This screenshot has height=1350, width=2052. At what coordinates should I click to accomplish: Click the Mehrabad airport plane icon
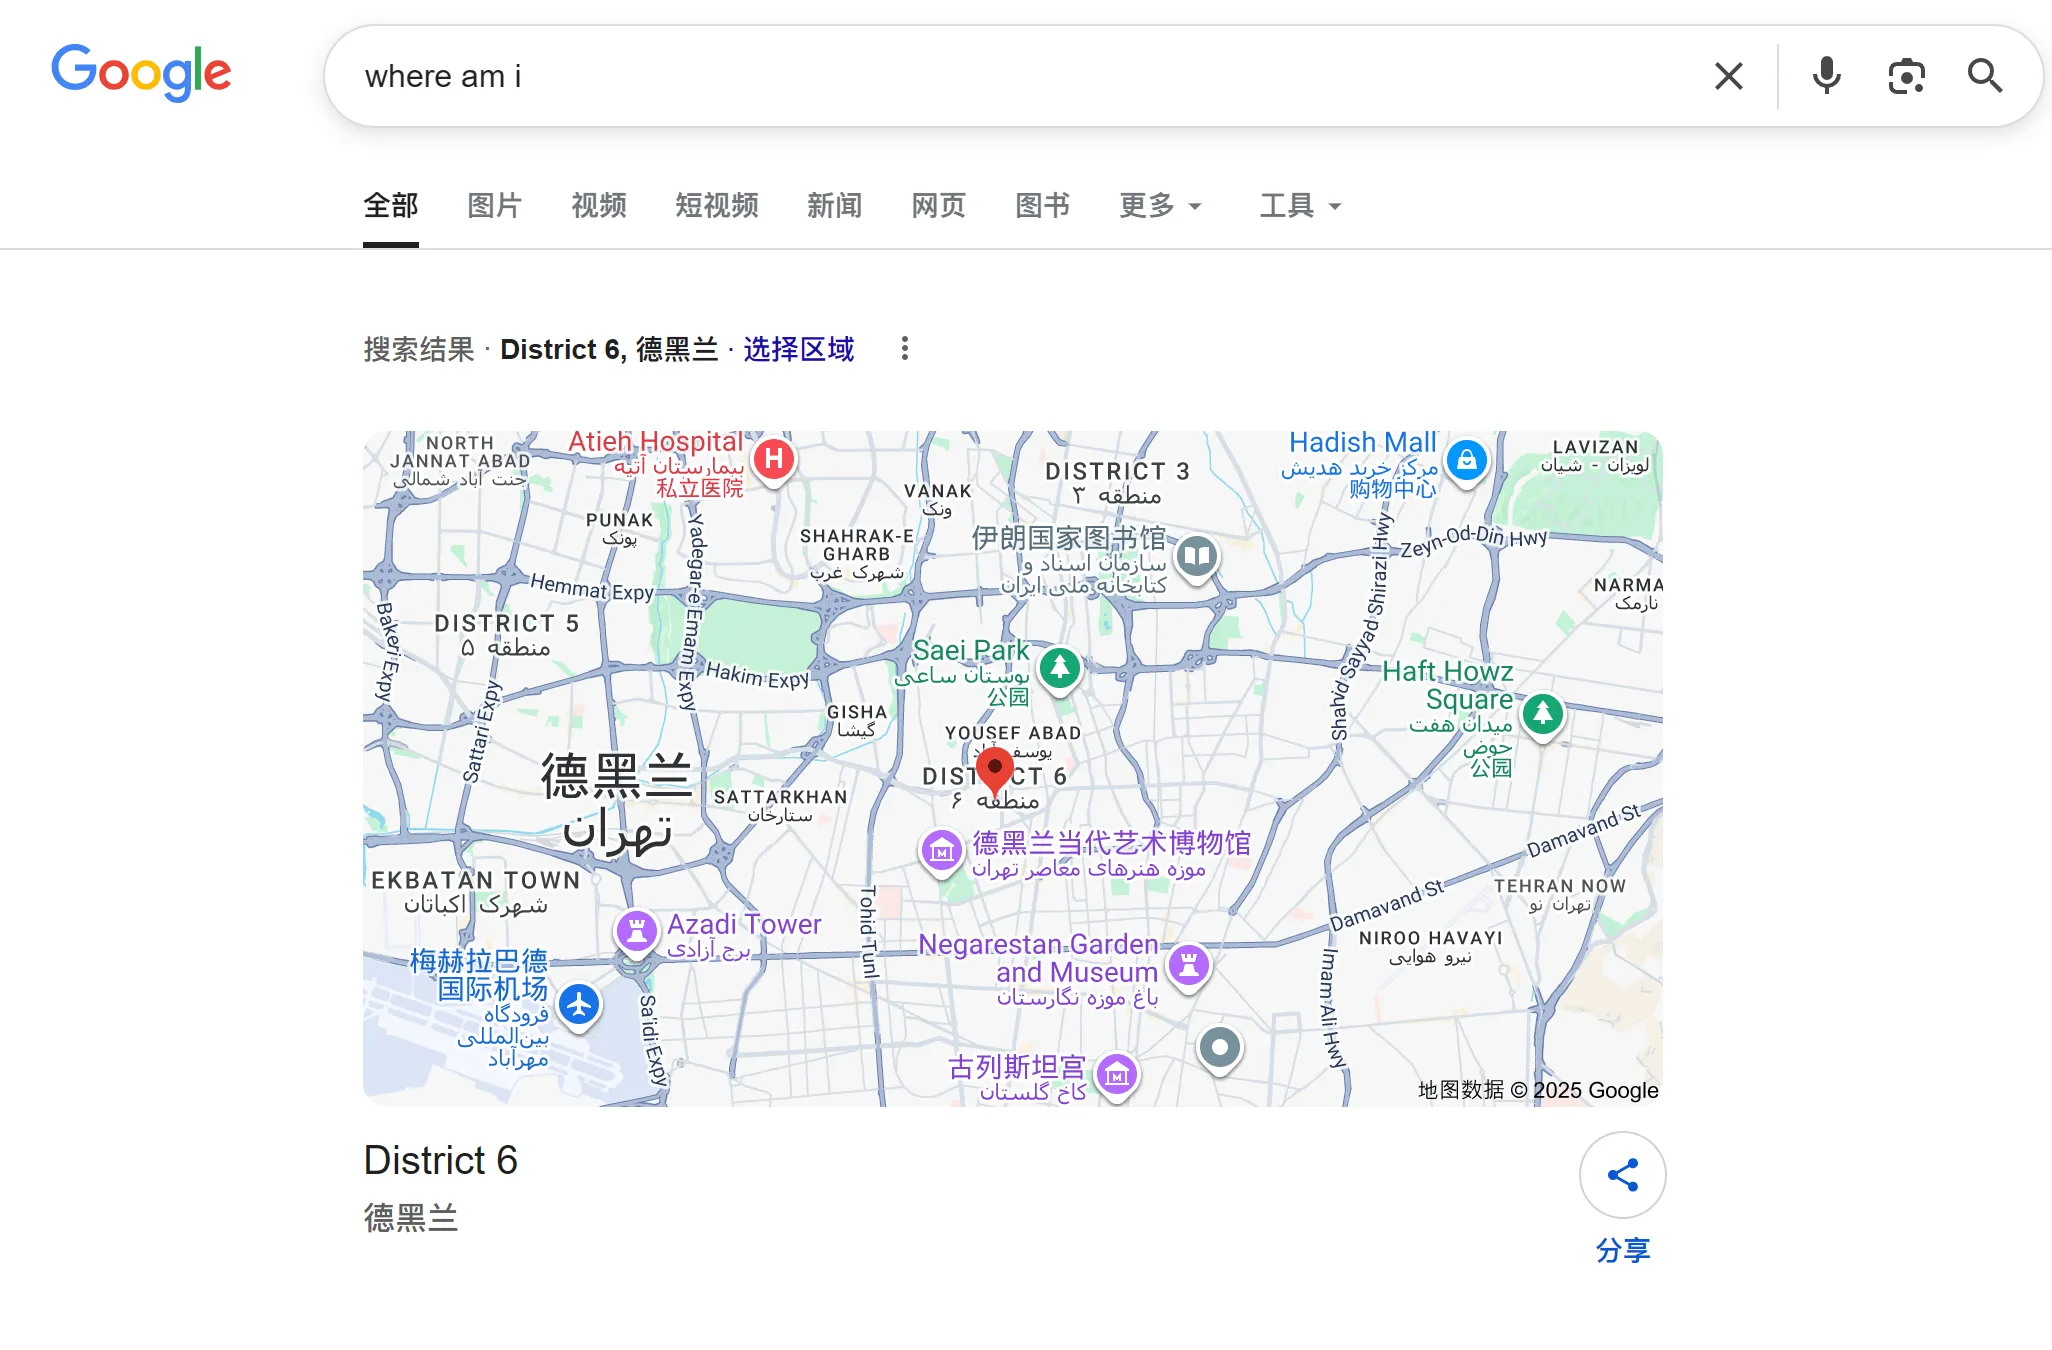coord(580,1005)
